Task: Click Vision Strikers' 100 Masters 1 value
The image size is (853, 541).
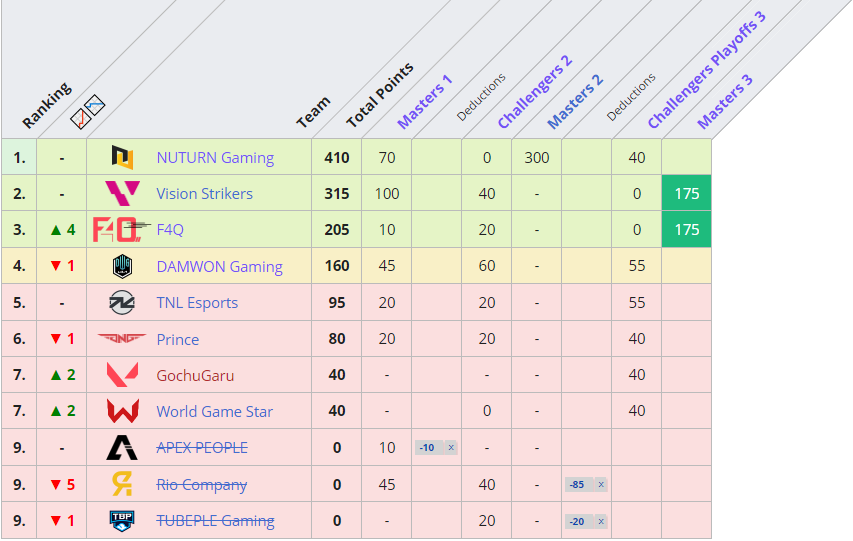Action: click(x=387, y=194)
